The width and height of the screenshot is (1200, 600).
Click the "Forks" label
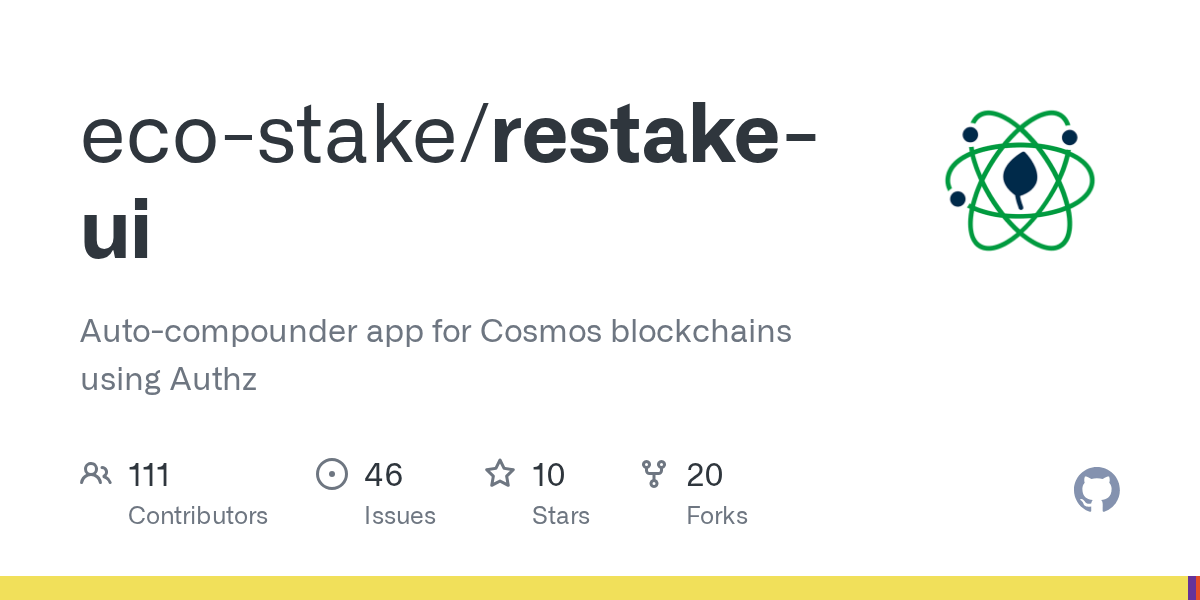pos(717,516)
